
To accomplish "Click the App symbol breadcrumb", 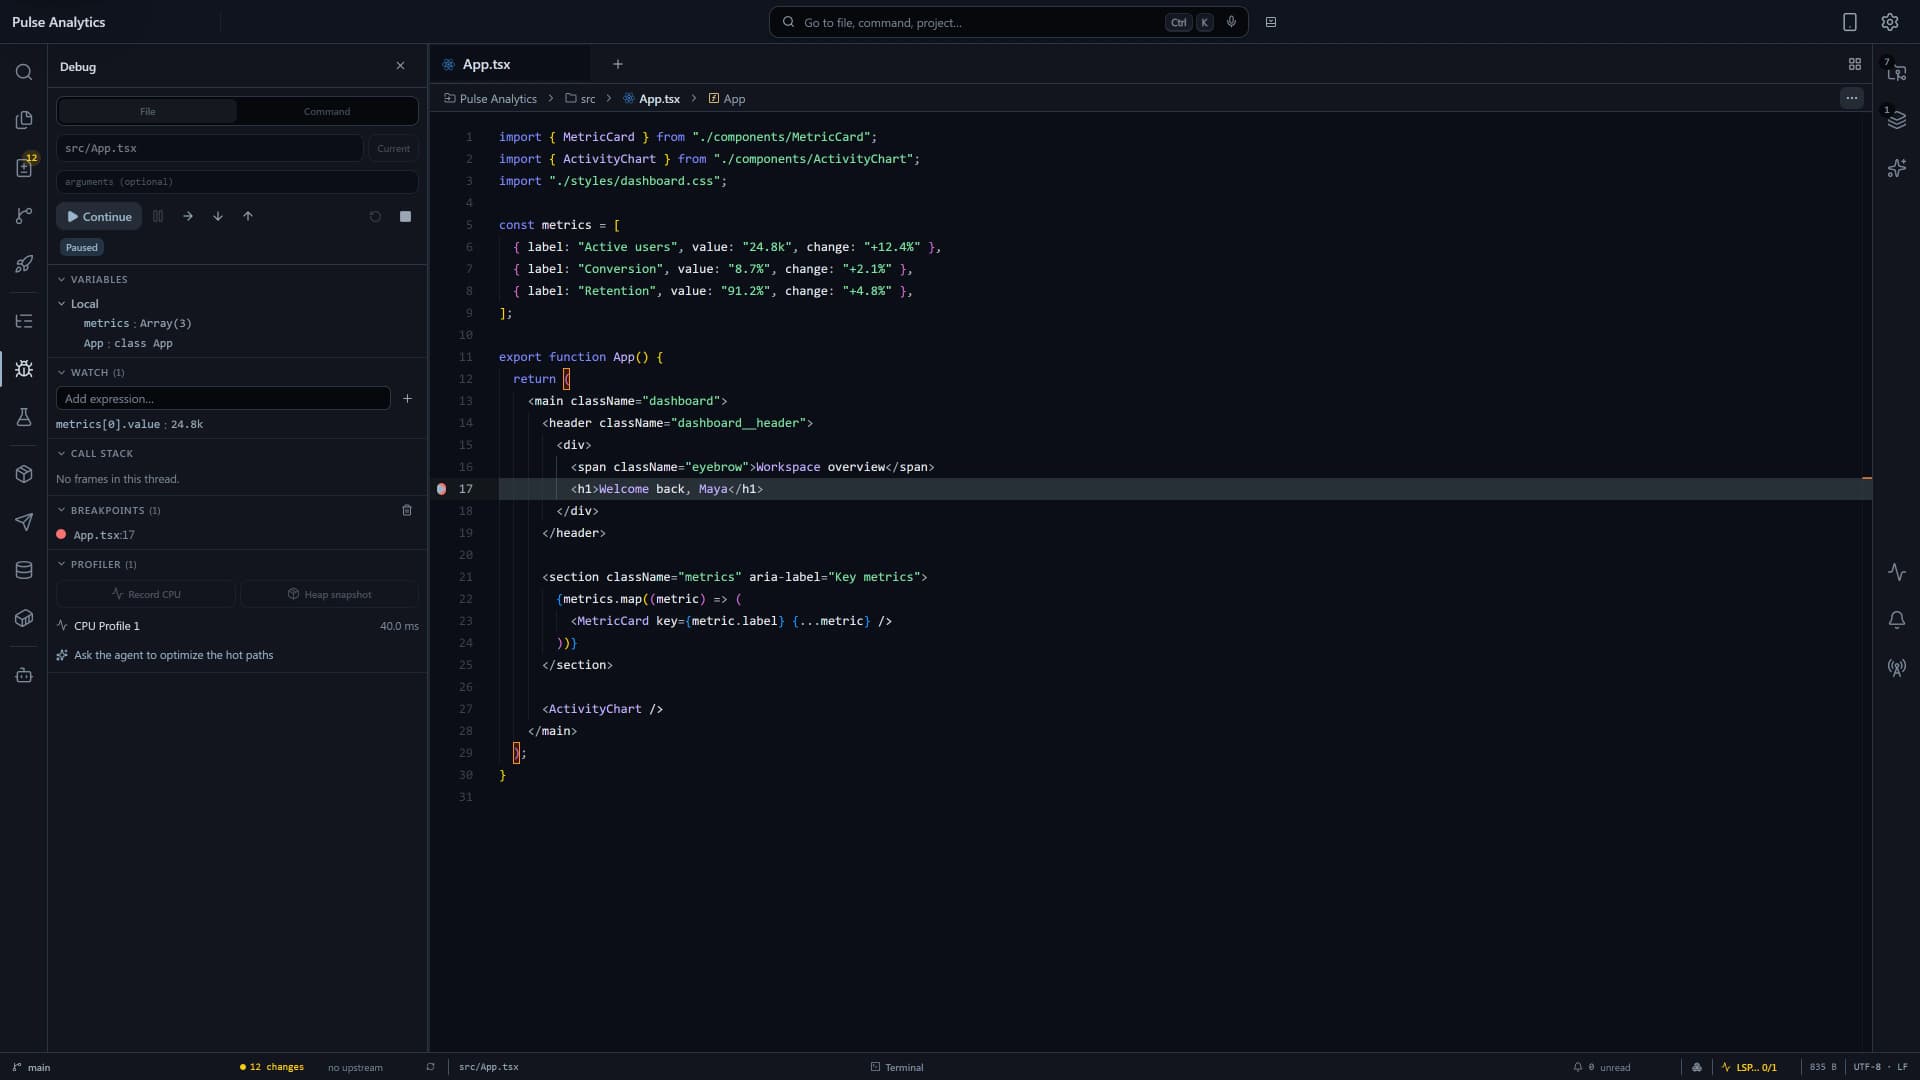I will pos(726,99).
